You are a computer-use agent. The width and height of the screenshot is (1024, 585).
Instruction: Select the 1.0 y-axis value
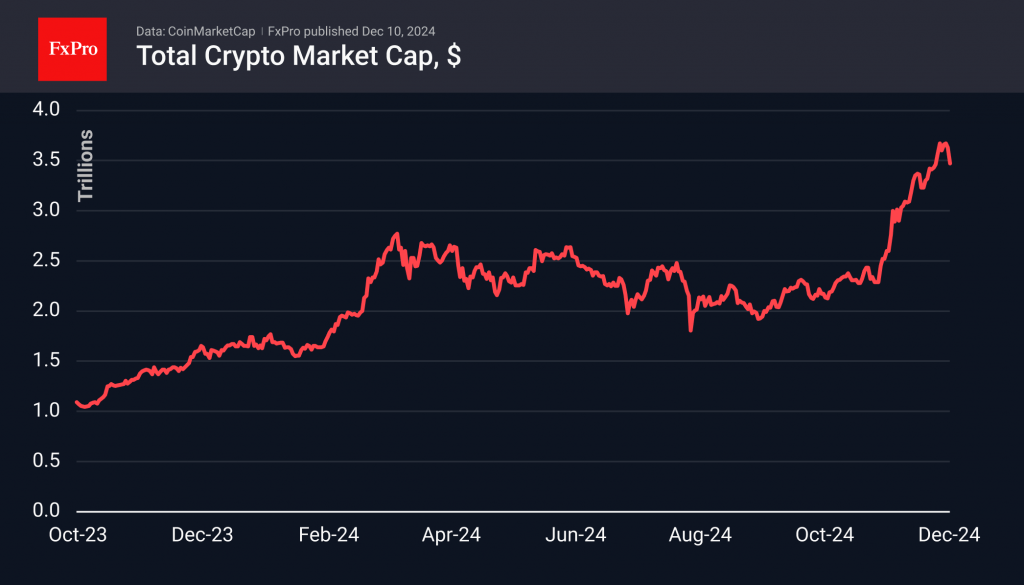(x=47, y=411)
